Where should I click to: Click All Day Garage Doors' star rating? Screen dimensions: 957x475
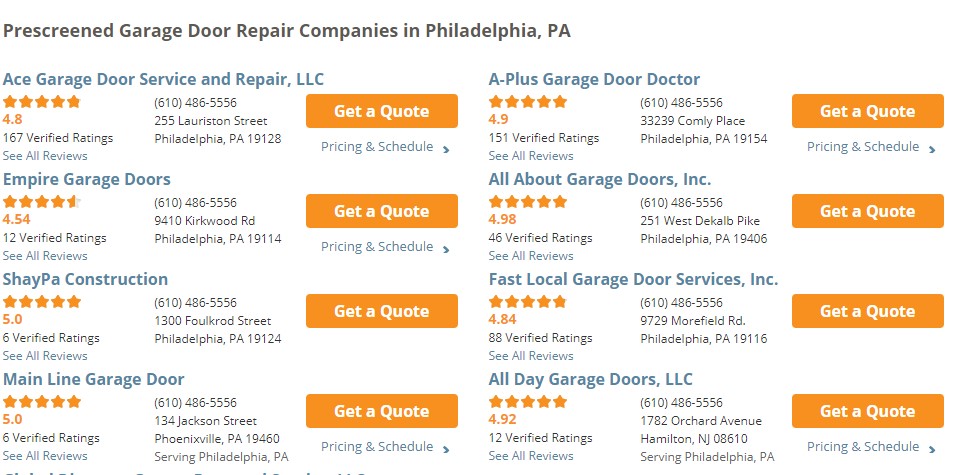(528, 401)
